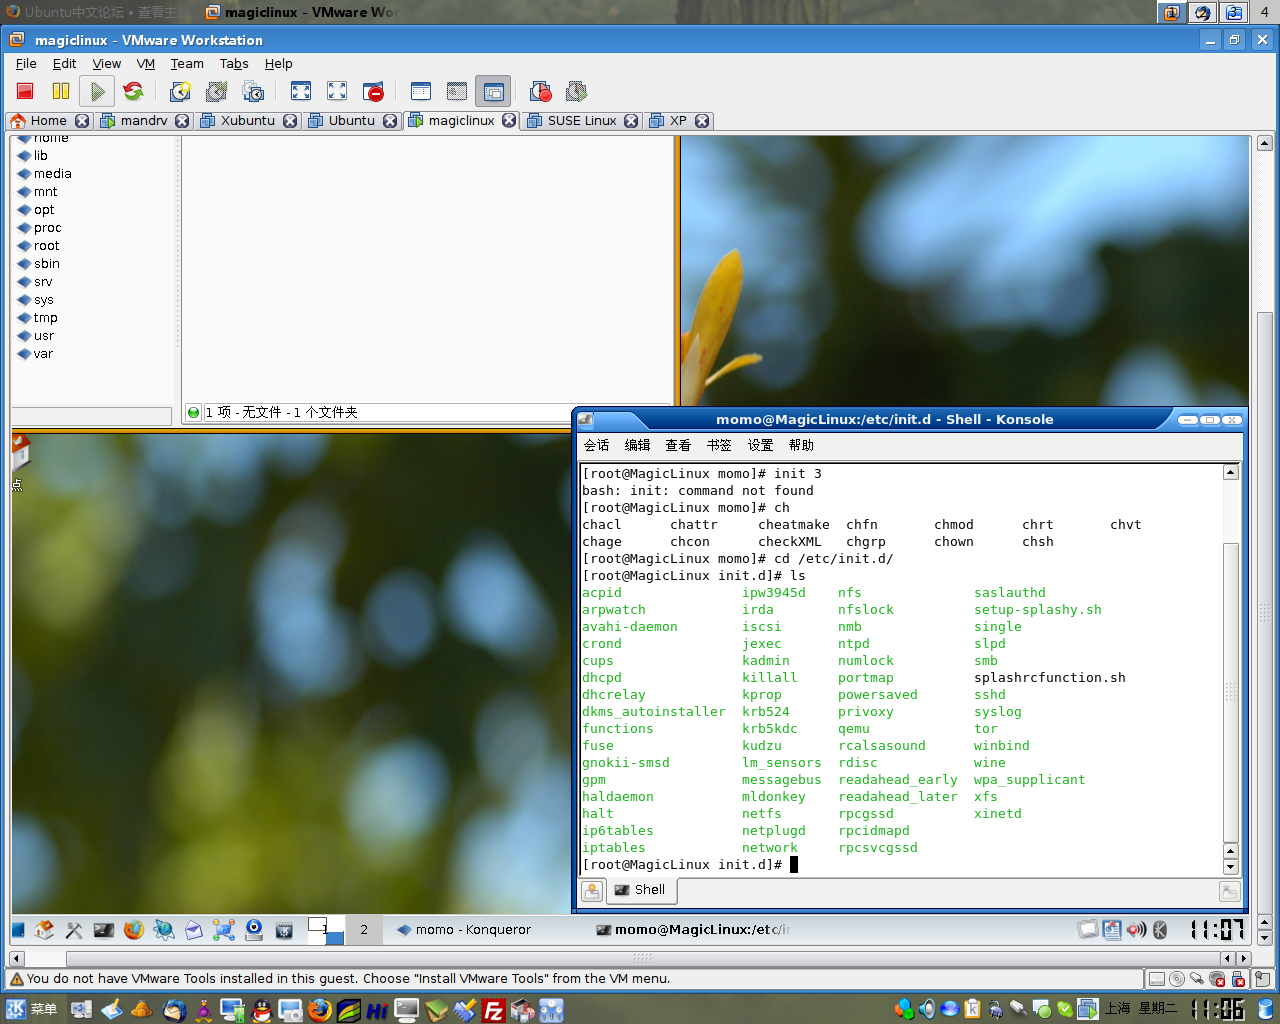Close the XP tab
Viewport: 1280px width, 1024px height.
(702, 121)
